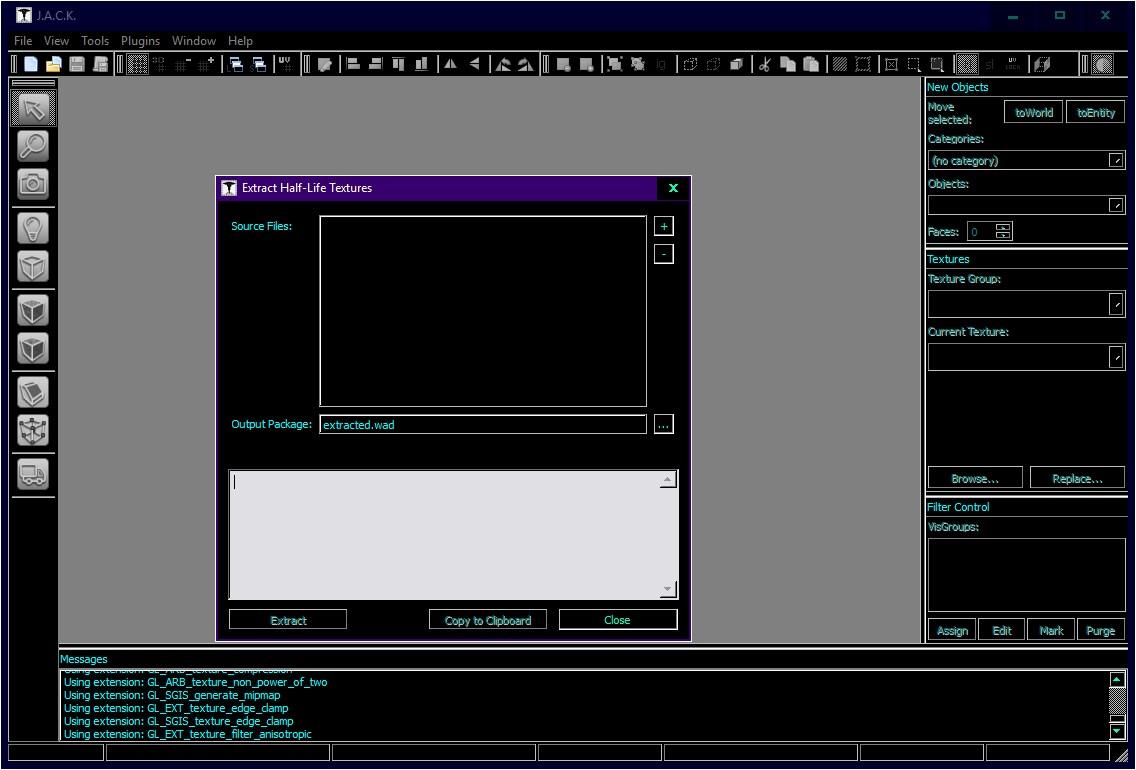Image resolution: width=1136 pixels, height=770 pixels.
Task: Click the toEntity button
Action: point(1095,113)
